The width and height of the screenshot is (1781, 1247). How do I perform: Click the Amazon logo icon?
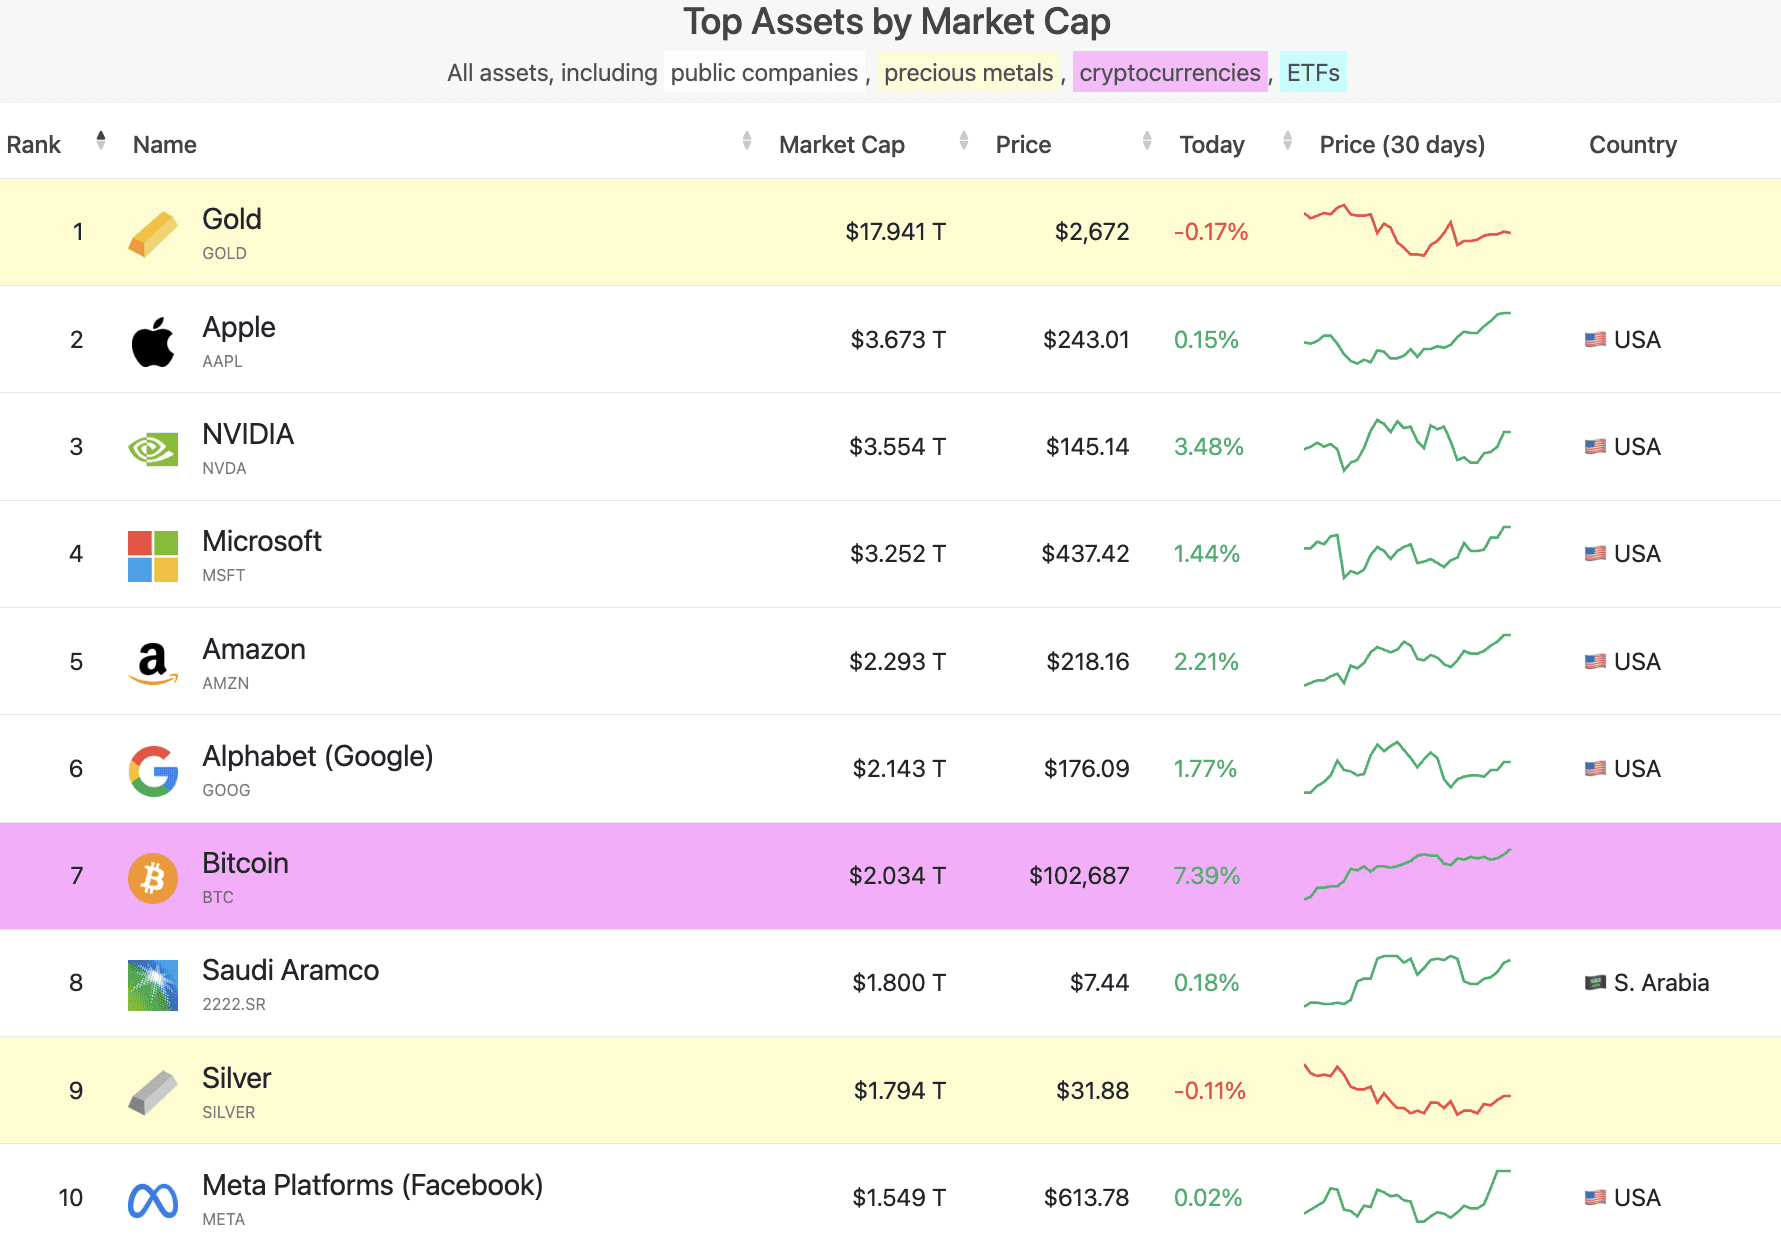153,663
